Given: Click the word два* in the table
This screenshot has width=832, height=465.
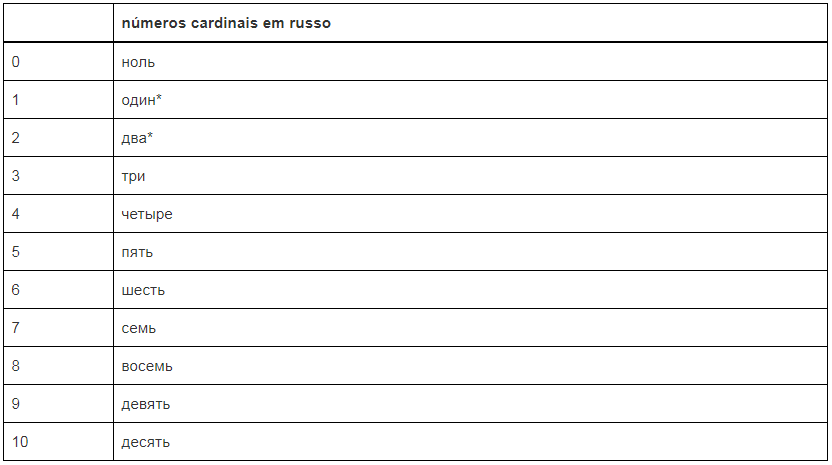Looking at the screenshot, I should [137, 138].
